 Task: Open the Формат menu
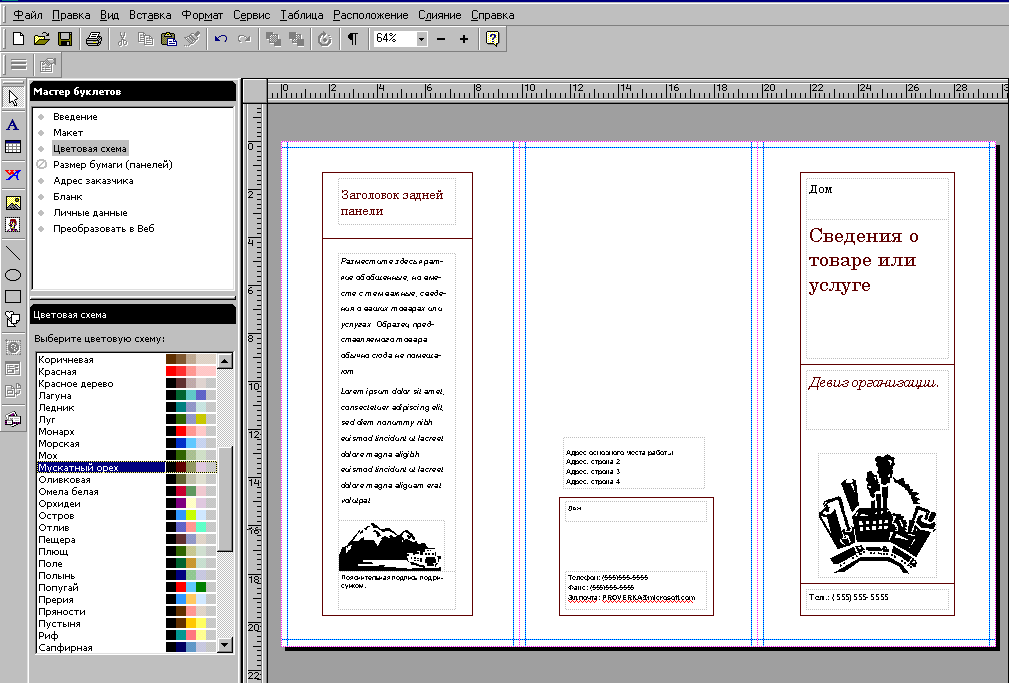point(202,15)
